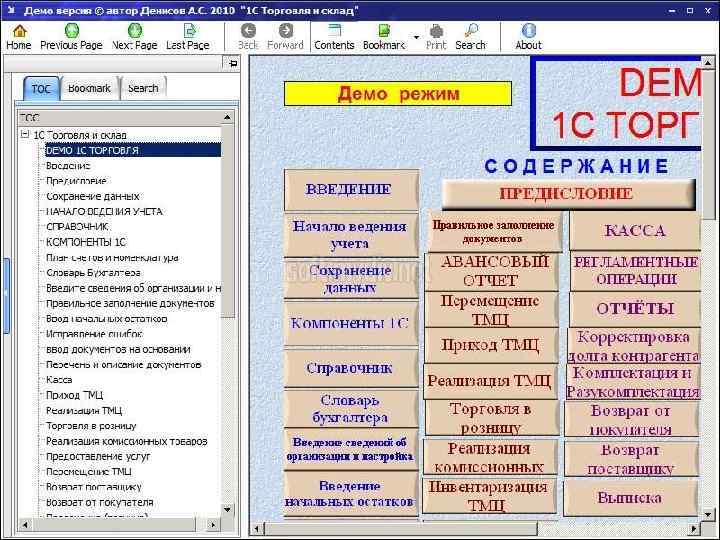Click the TOC tree scroll-left arrow
This screenshot has width=720, height=540.
point(25,524)
